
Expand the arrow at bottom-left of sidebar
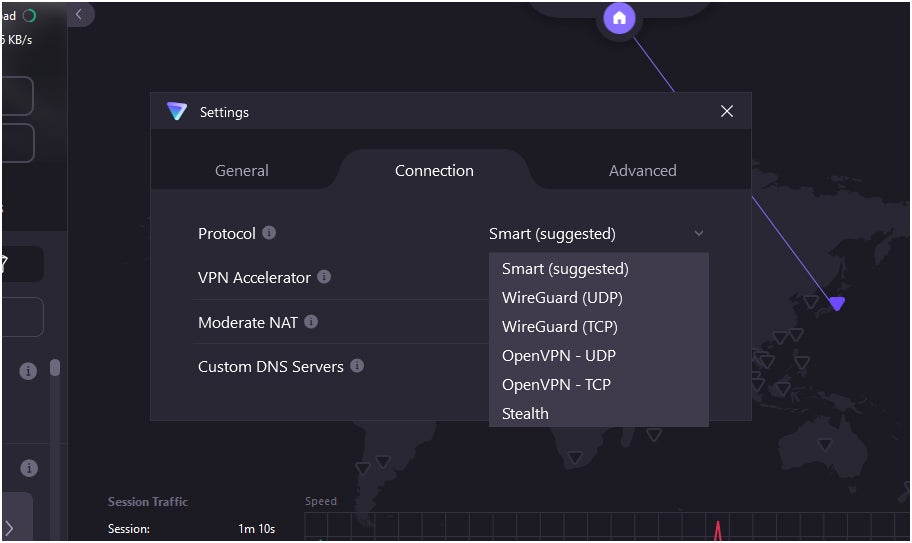click(x=9, y=528)
